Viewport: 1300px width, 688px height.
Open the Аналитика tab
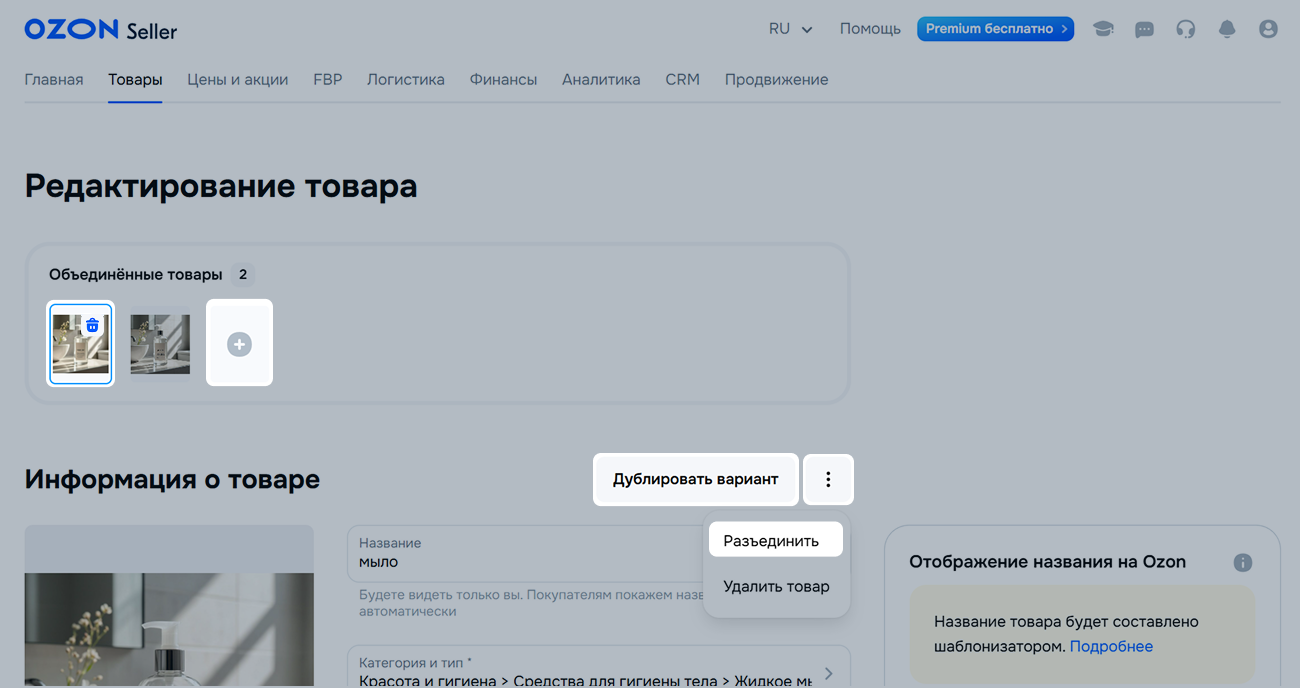coord(601,80)
